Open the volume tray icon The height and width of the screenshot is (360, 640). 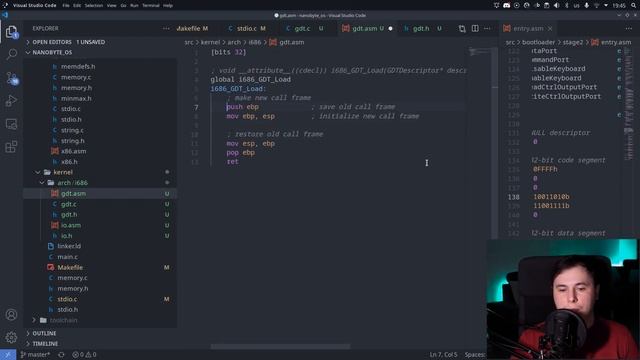click(x=556, y=5)
